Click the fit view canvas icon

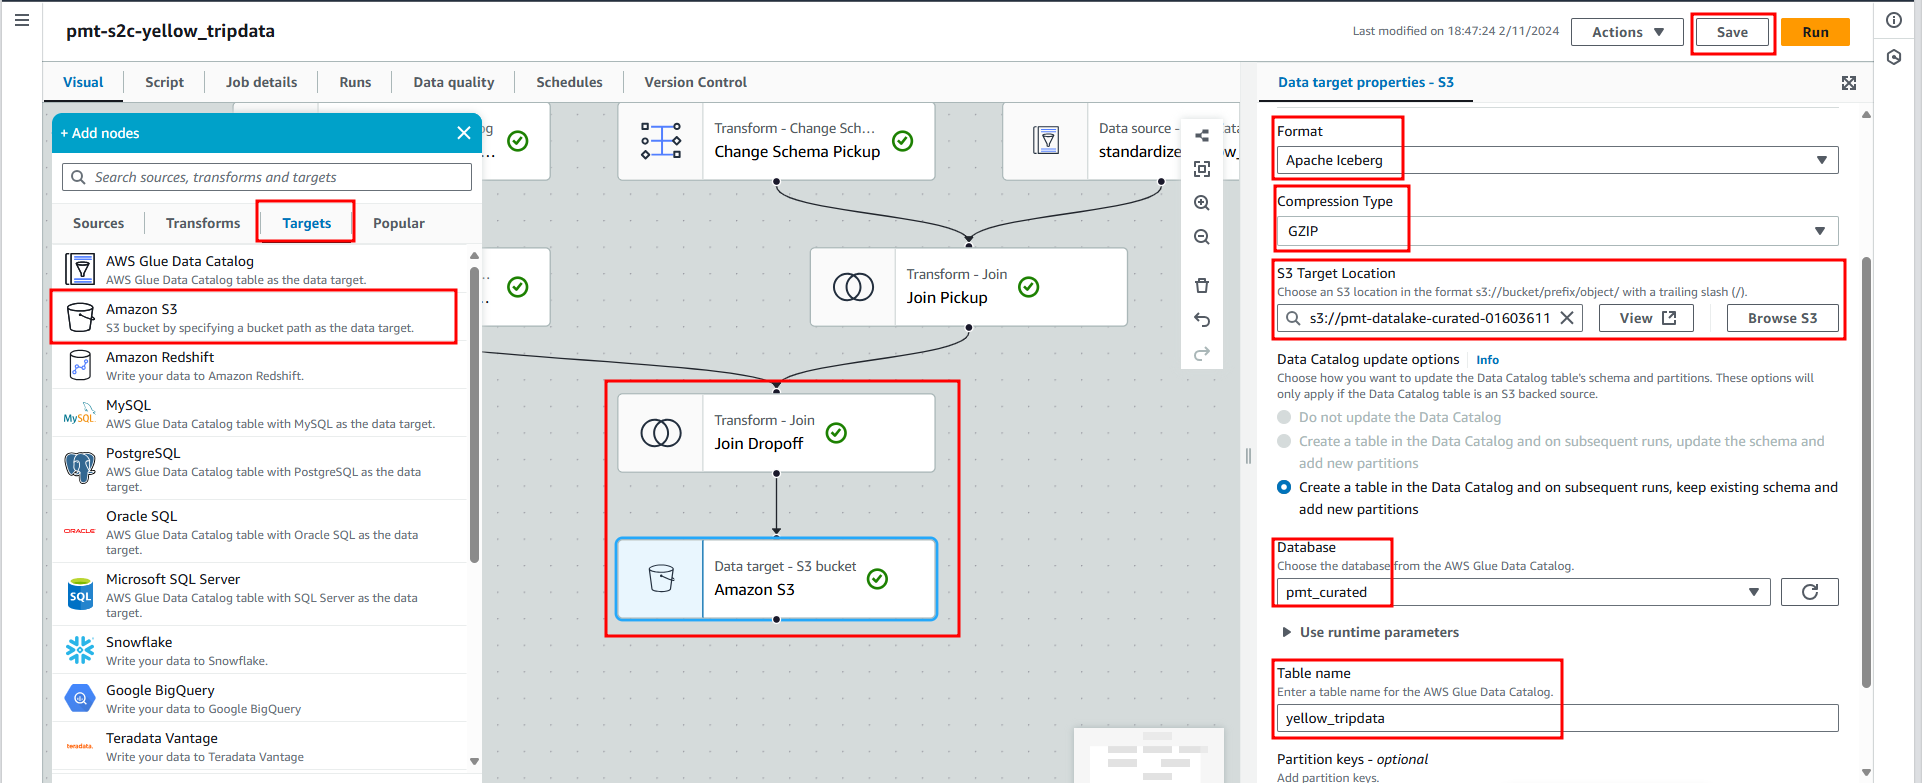click(x=1202, y=169)
